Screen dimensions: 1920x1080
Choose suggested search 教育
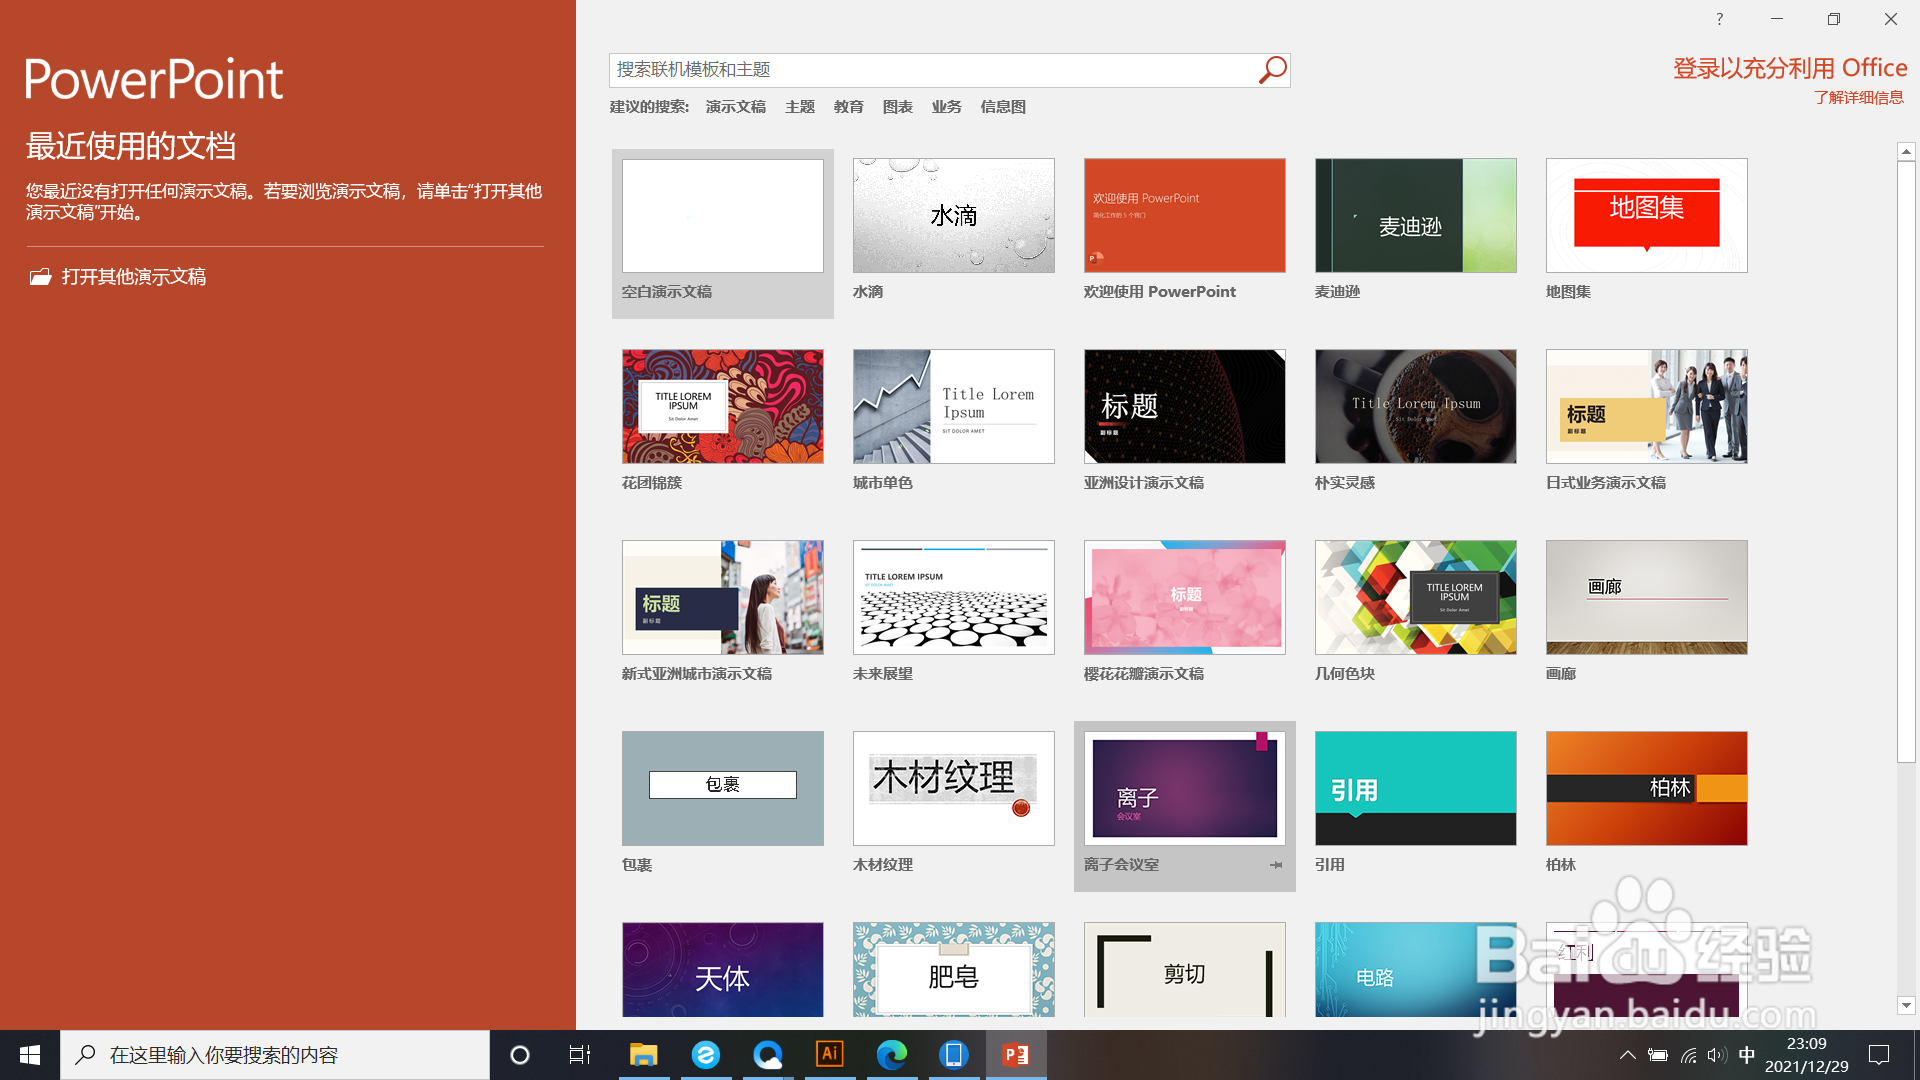coord(849,107)
